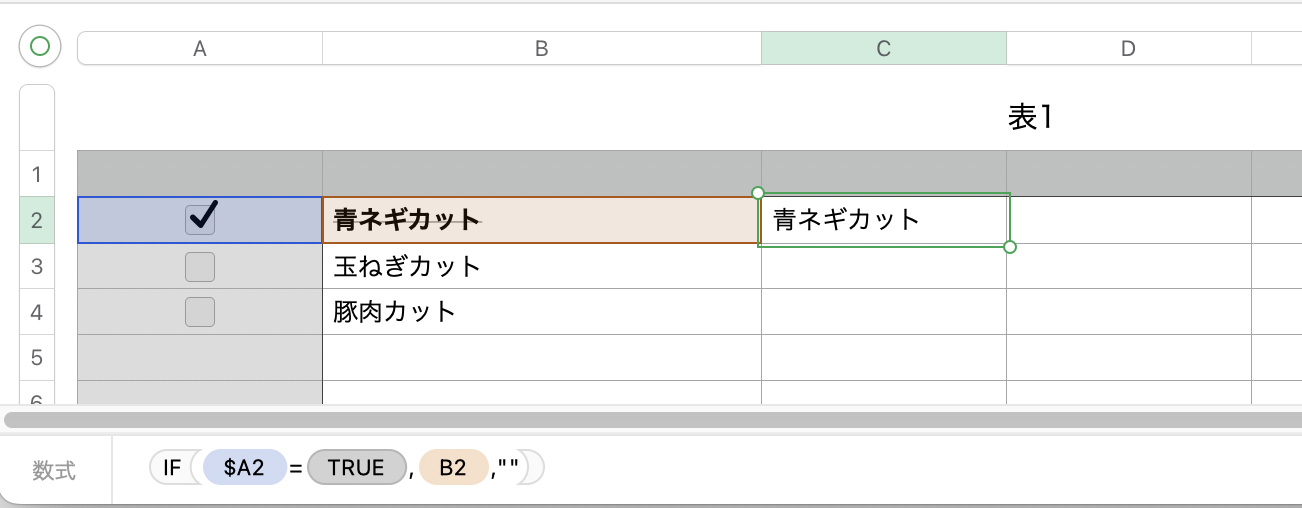The height and width of the screenshot is (508, 1302).
Task: Select column D header
Action: coord(1128,48)
